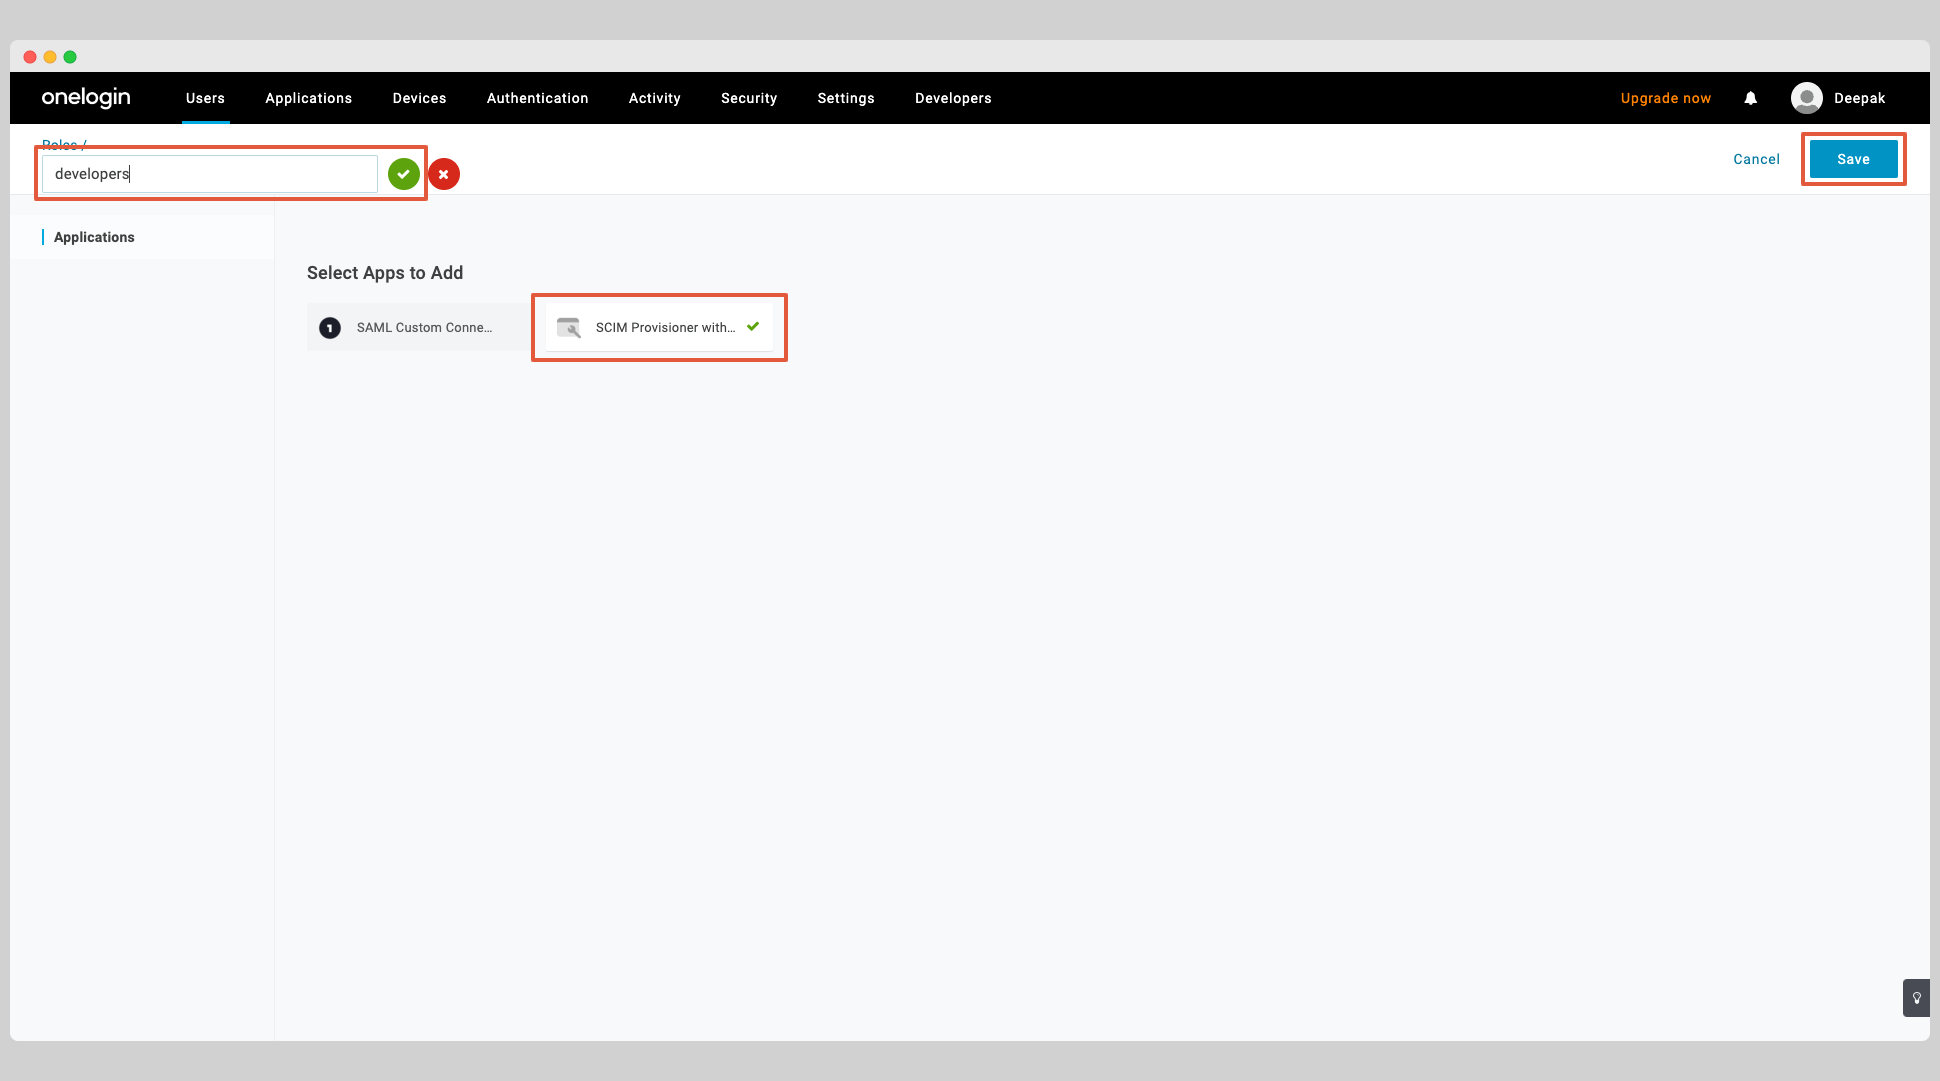
Task: Click the numbered badge on SAML Custom Connector
Action: pos(330,327)
